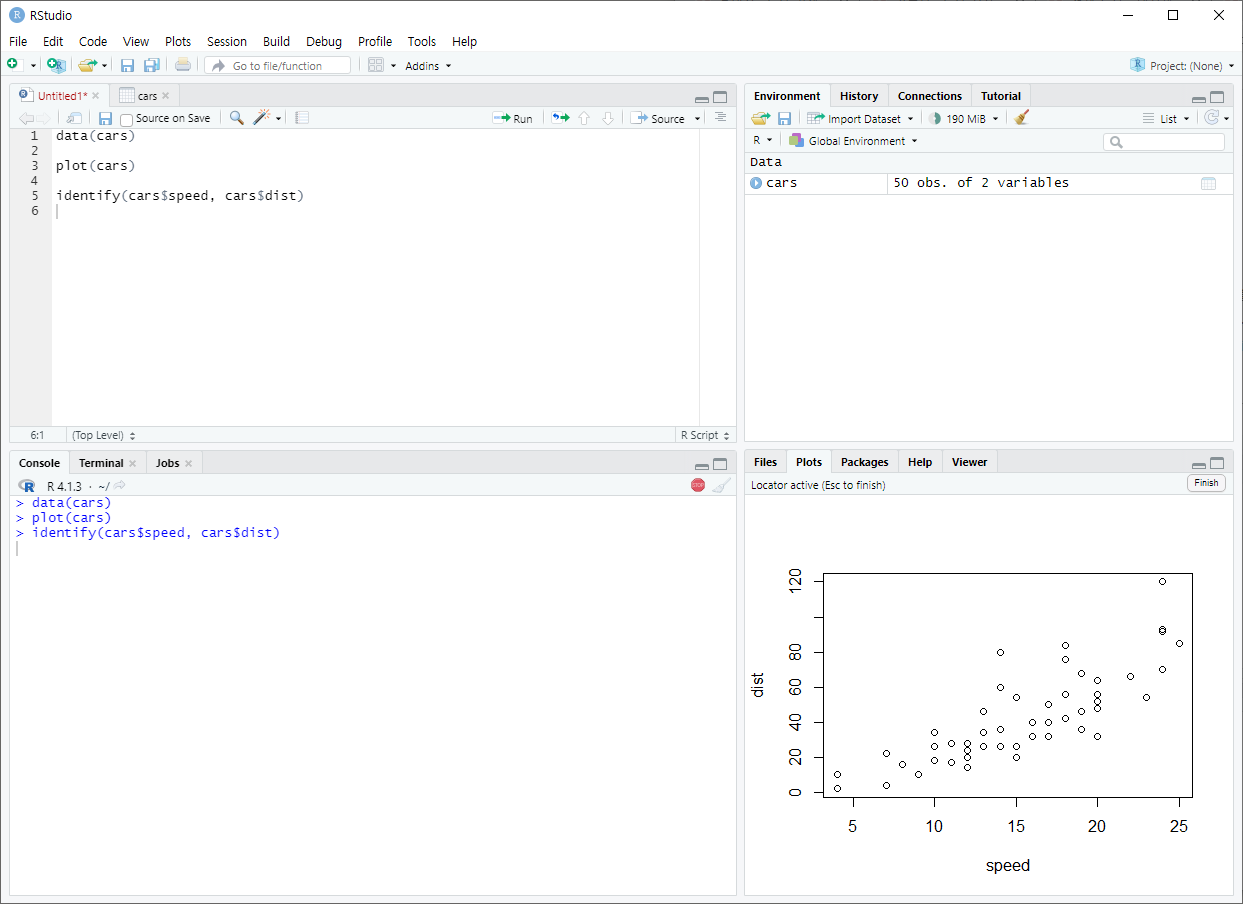Viewport: 1243px width, 904px height.
Task: Open working directory arrow in console
Action: 120,486
